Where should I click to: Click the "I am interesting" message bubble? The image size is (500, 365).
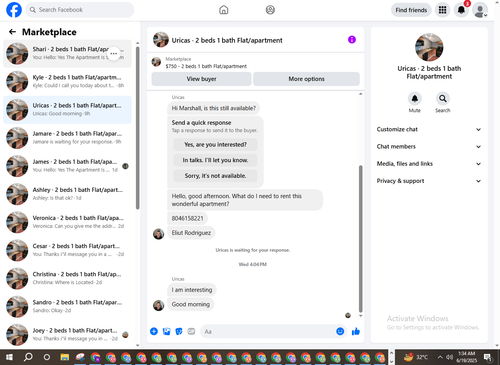point(192,290)
